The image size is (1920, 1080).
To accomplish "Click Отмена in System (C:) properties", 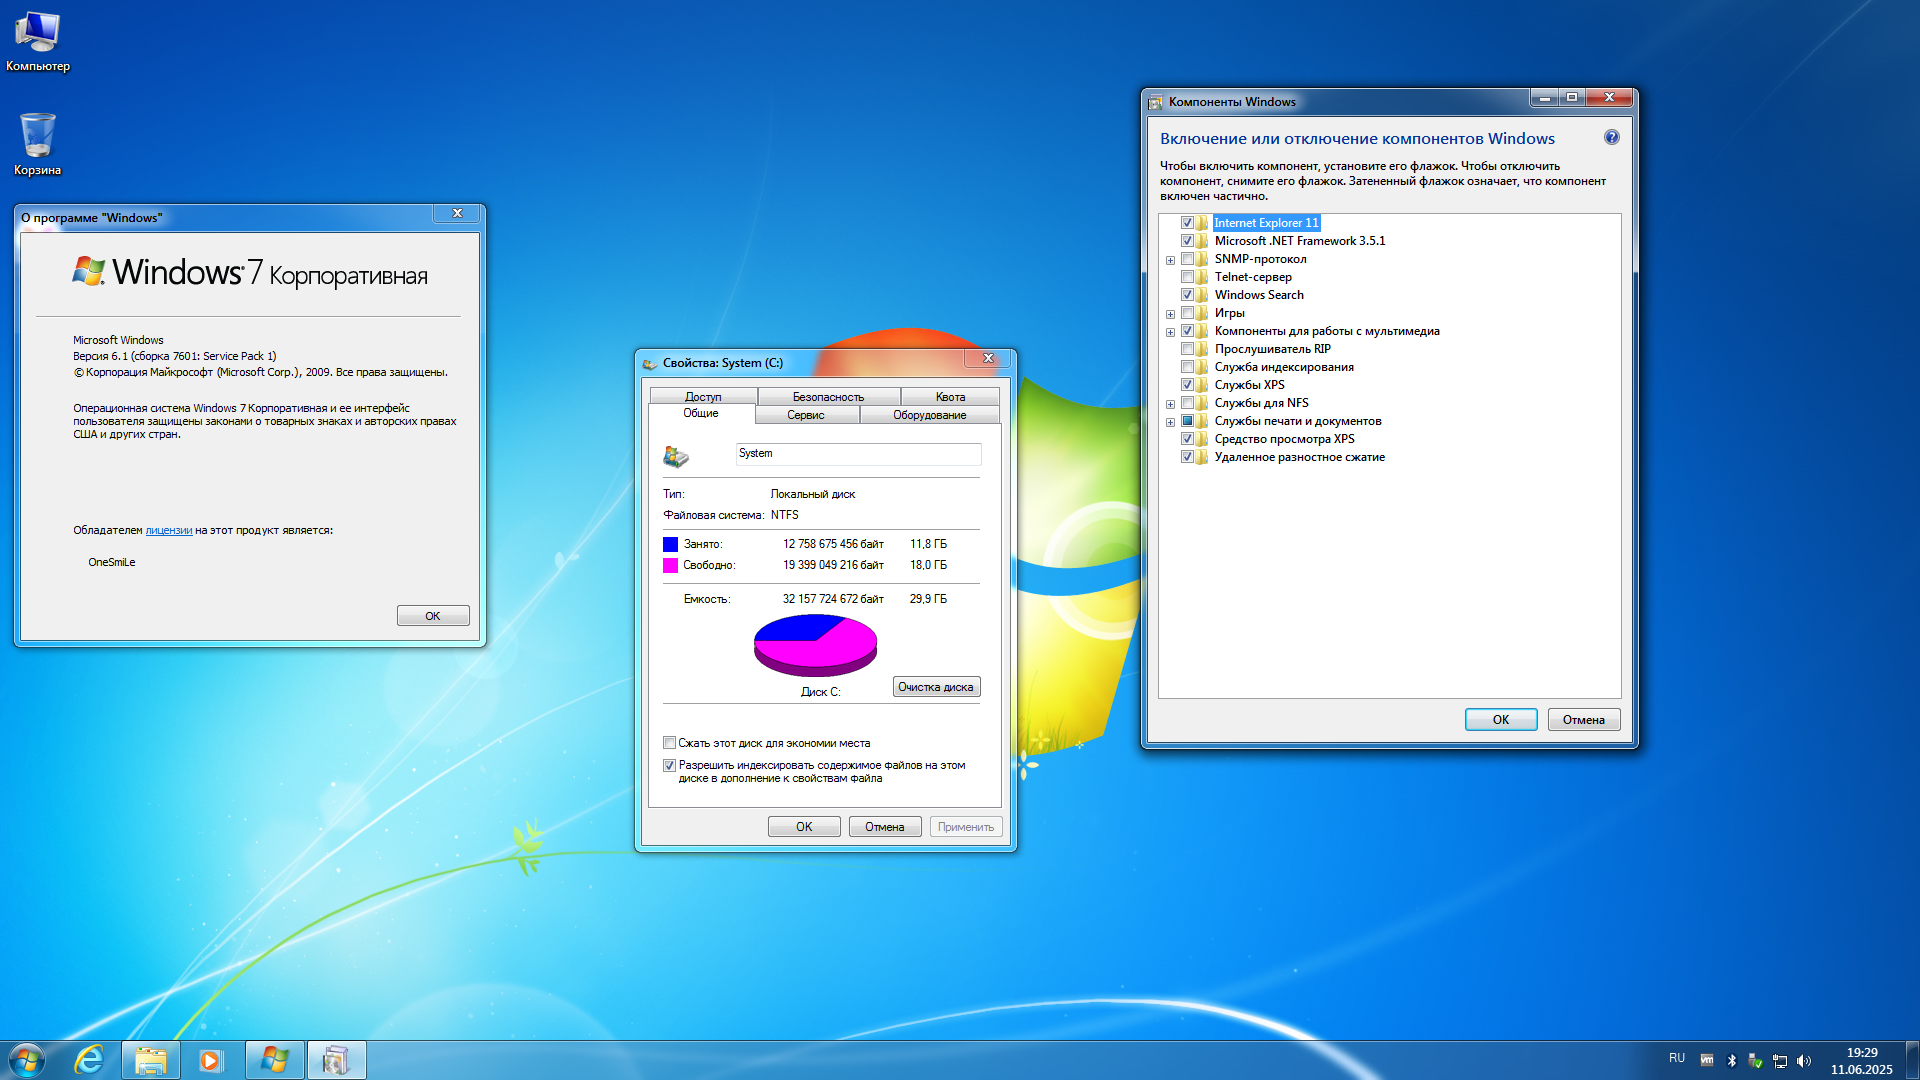I will (885, 827).
